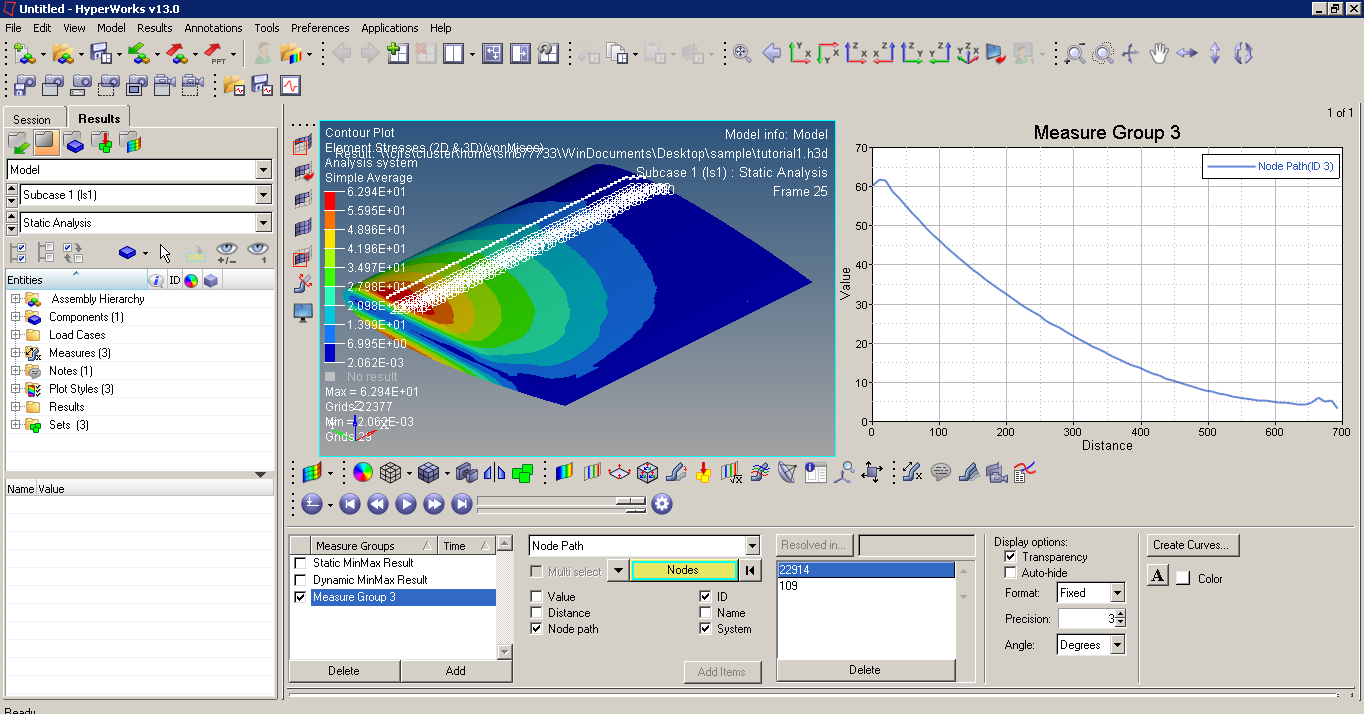
Task: Play the animation
Action: 405,504
